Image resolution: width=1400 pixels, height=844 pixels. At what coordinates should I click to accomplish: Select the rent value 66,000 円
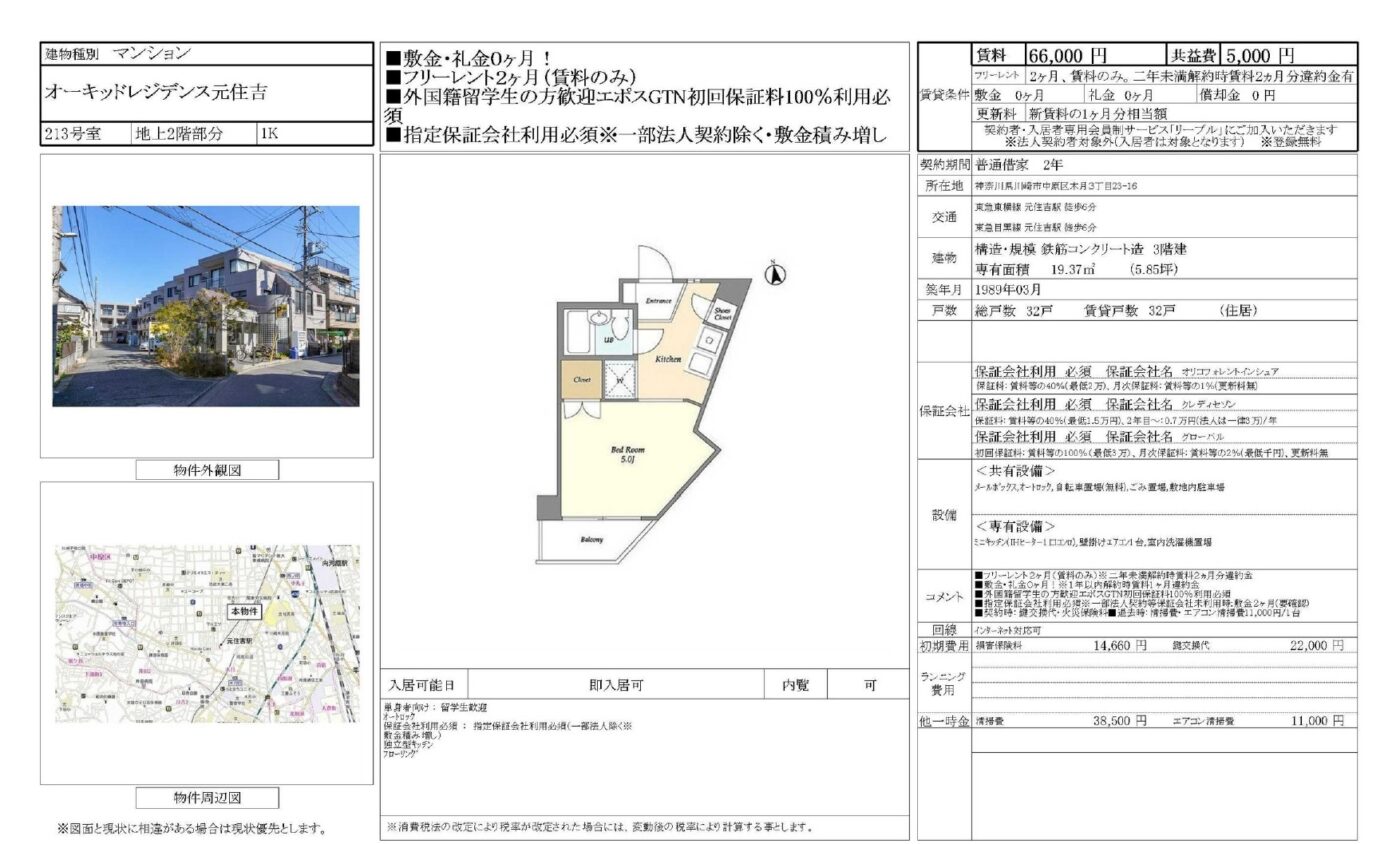pyautogui.click(x=1070, y=55)
